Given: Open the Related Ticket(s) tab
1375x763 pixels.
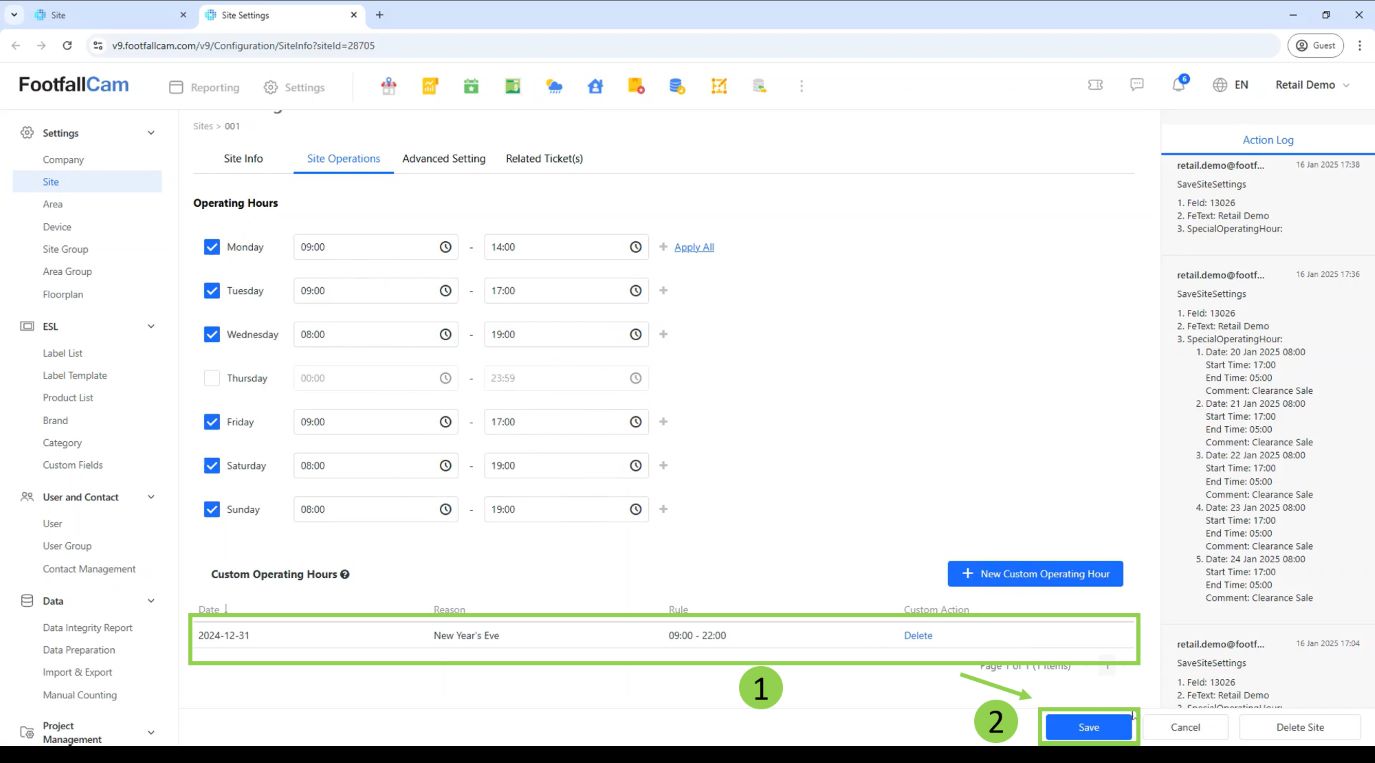Looking at the screenshot, I should coord(544,159).
